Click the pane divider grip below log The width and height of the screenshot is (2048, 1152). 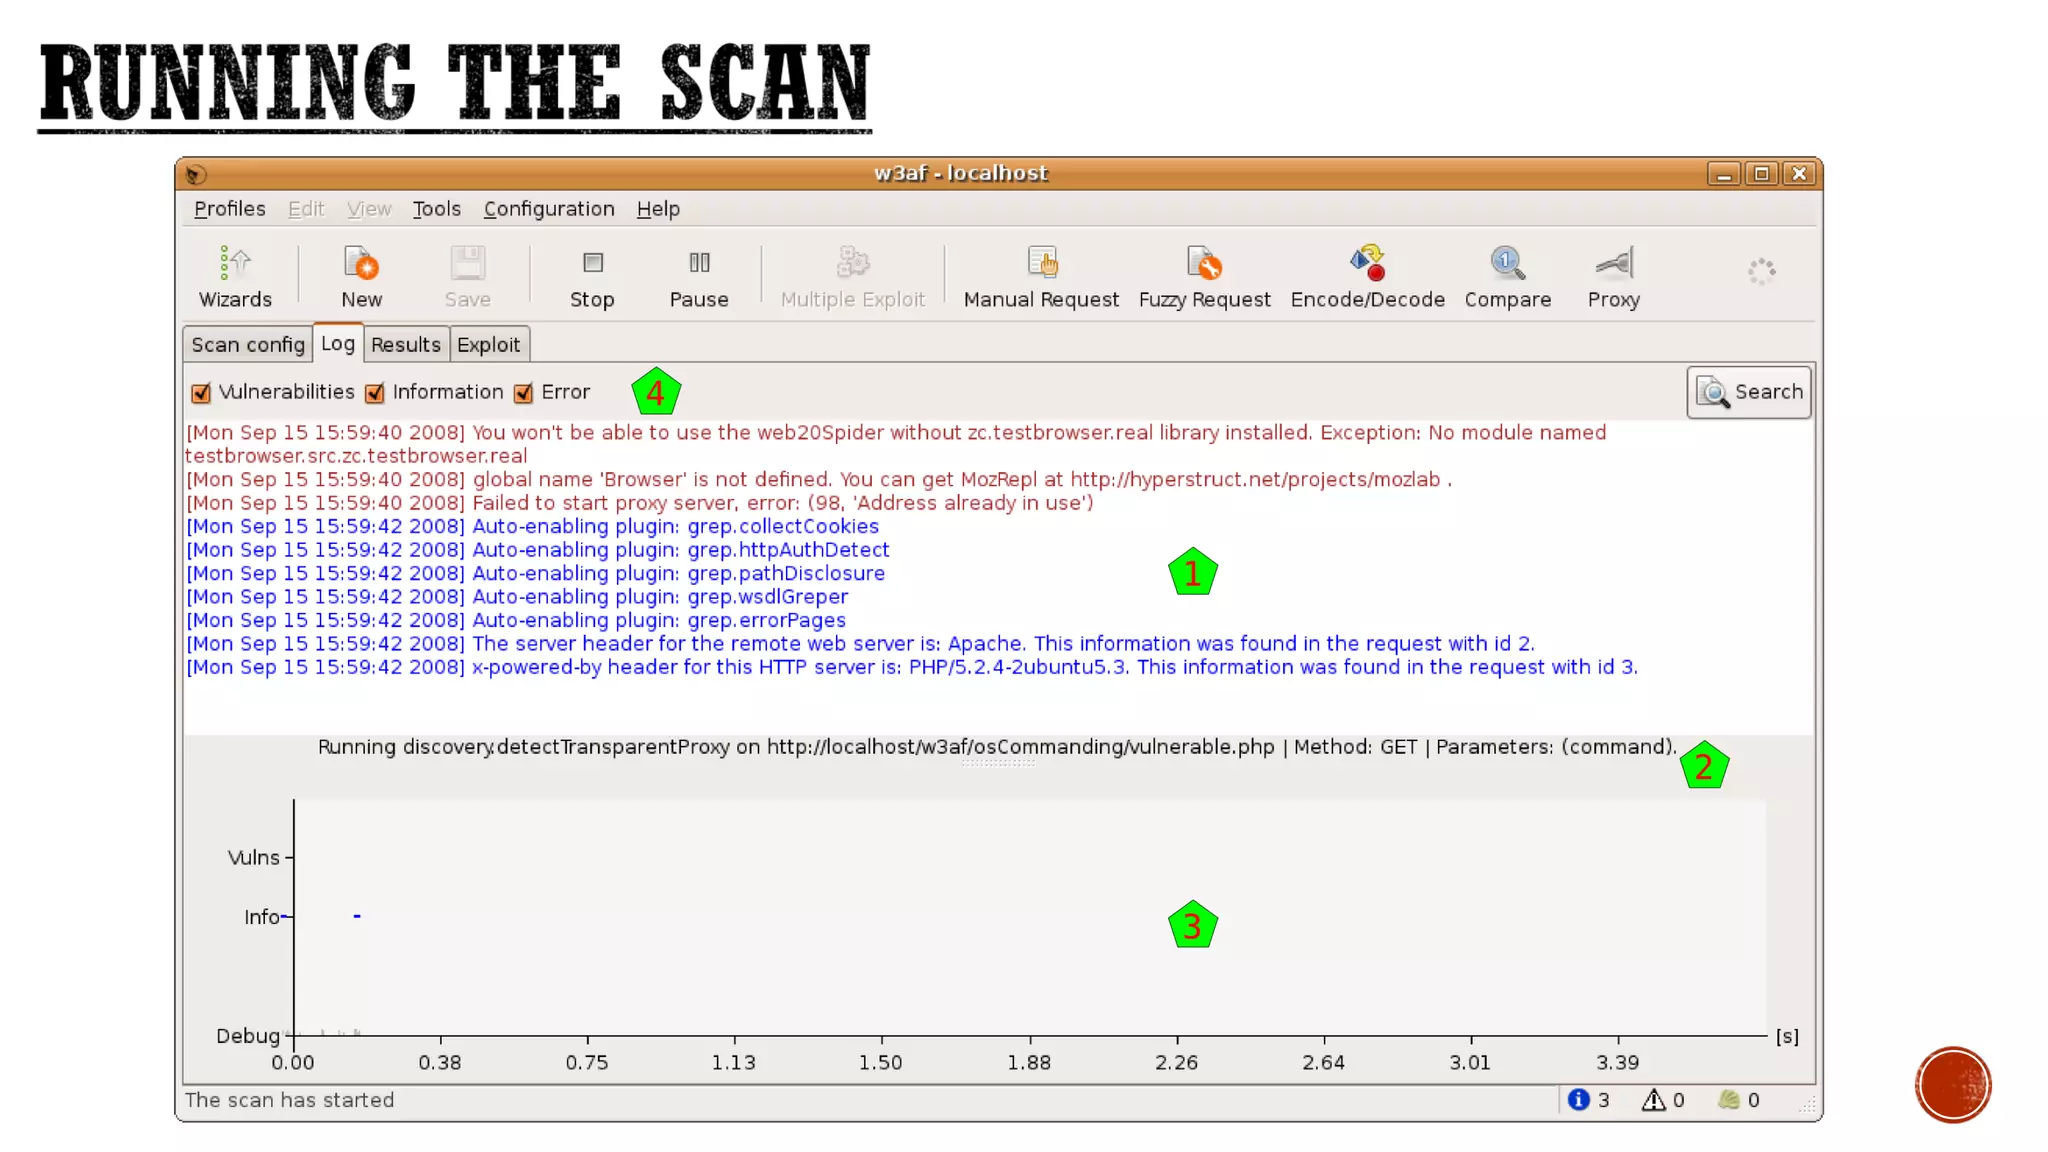tap(998, 764)
